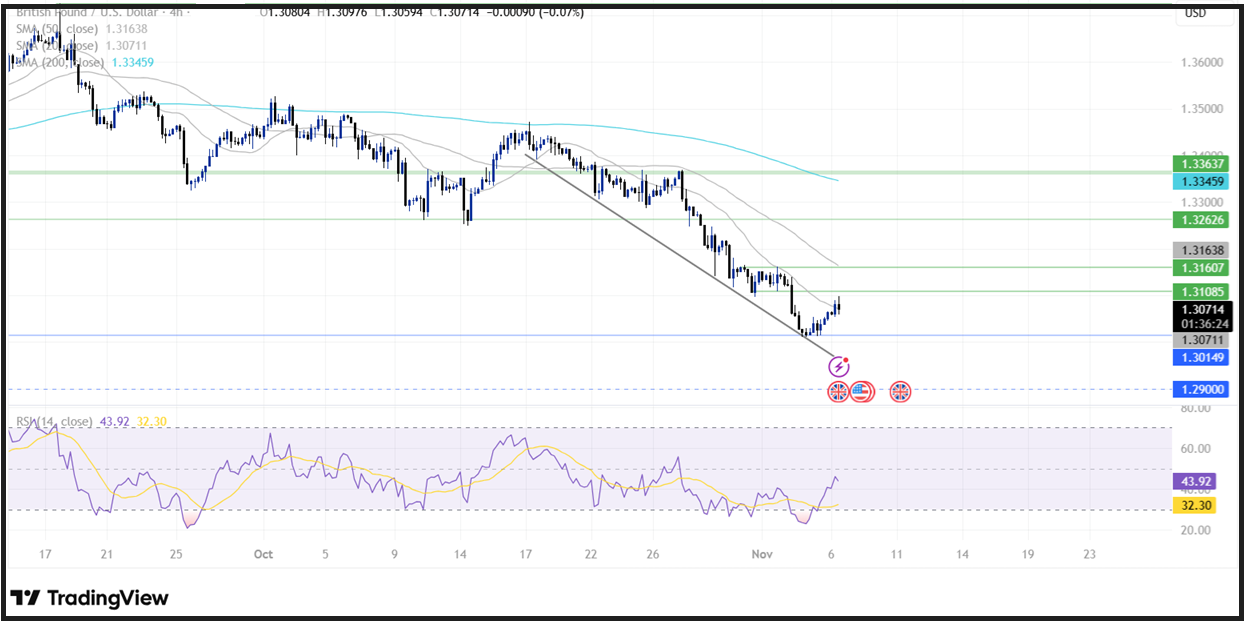Click Nov on the time axis
1248x628 pixels.
coord(762,552)
